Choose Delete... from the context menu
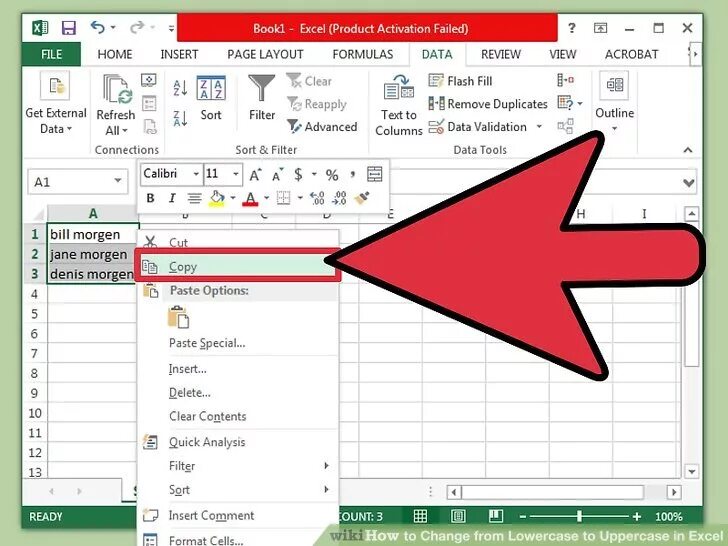This screenshot has width=728, height=546. (x=189, y=393)
